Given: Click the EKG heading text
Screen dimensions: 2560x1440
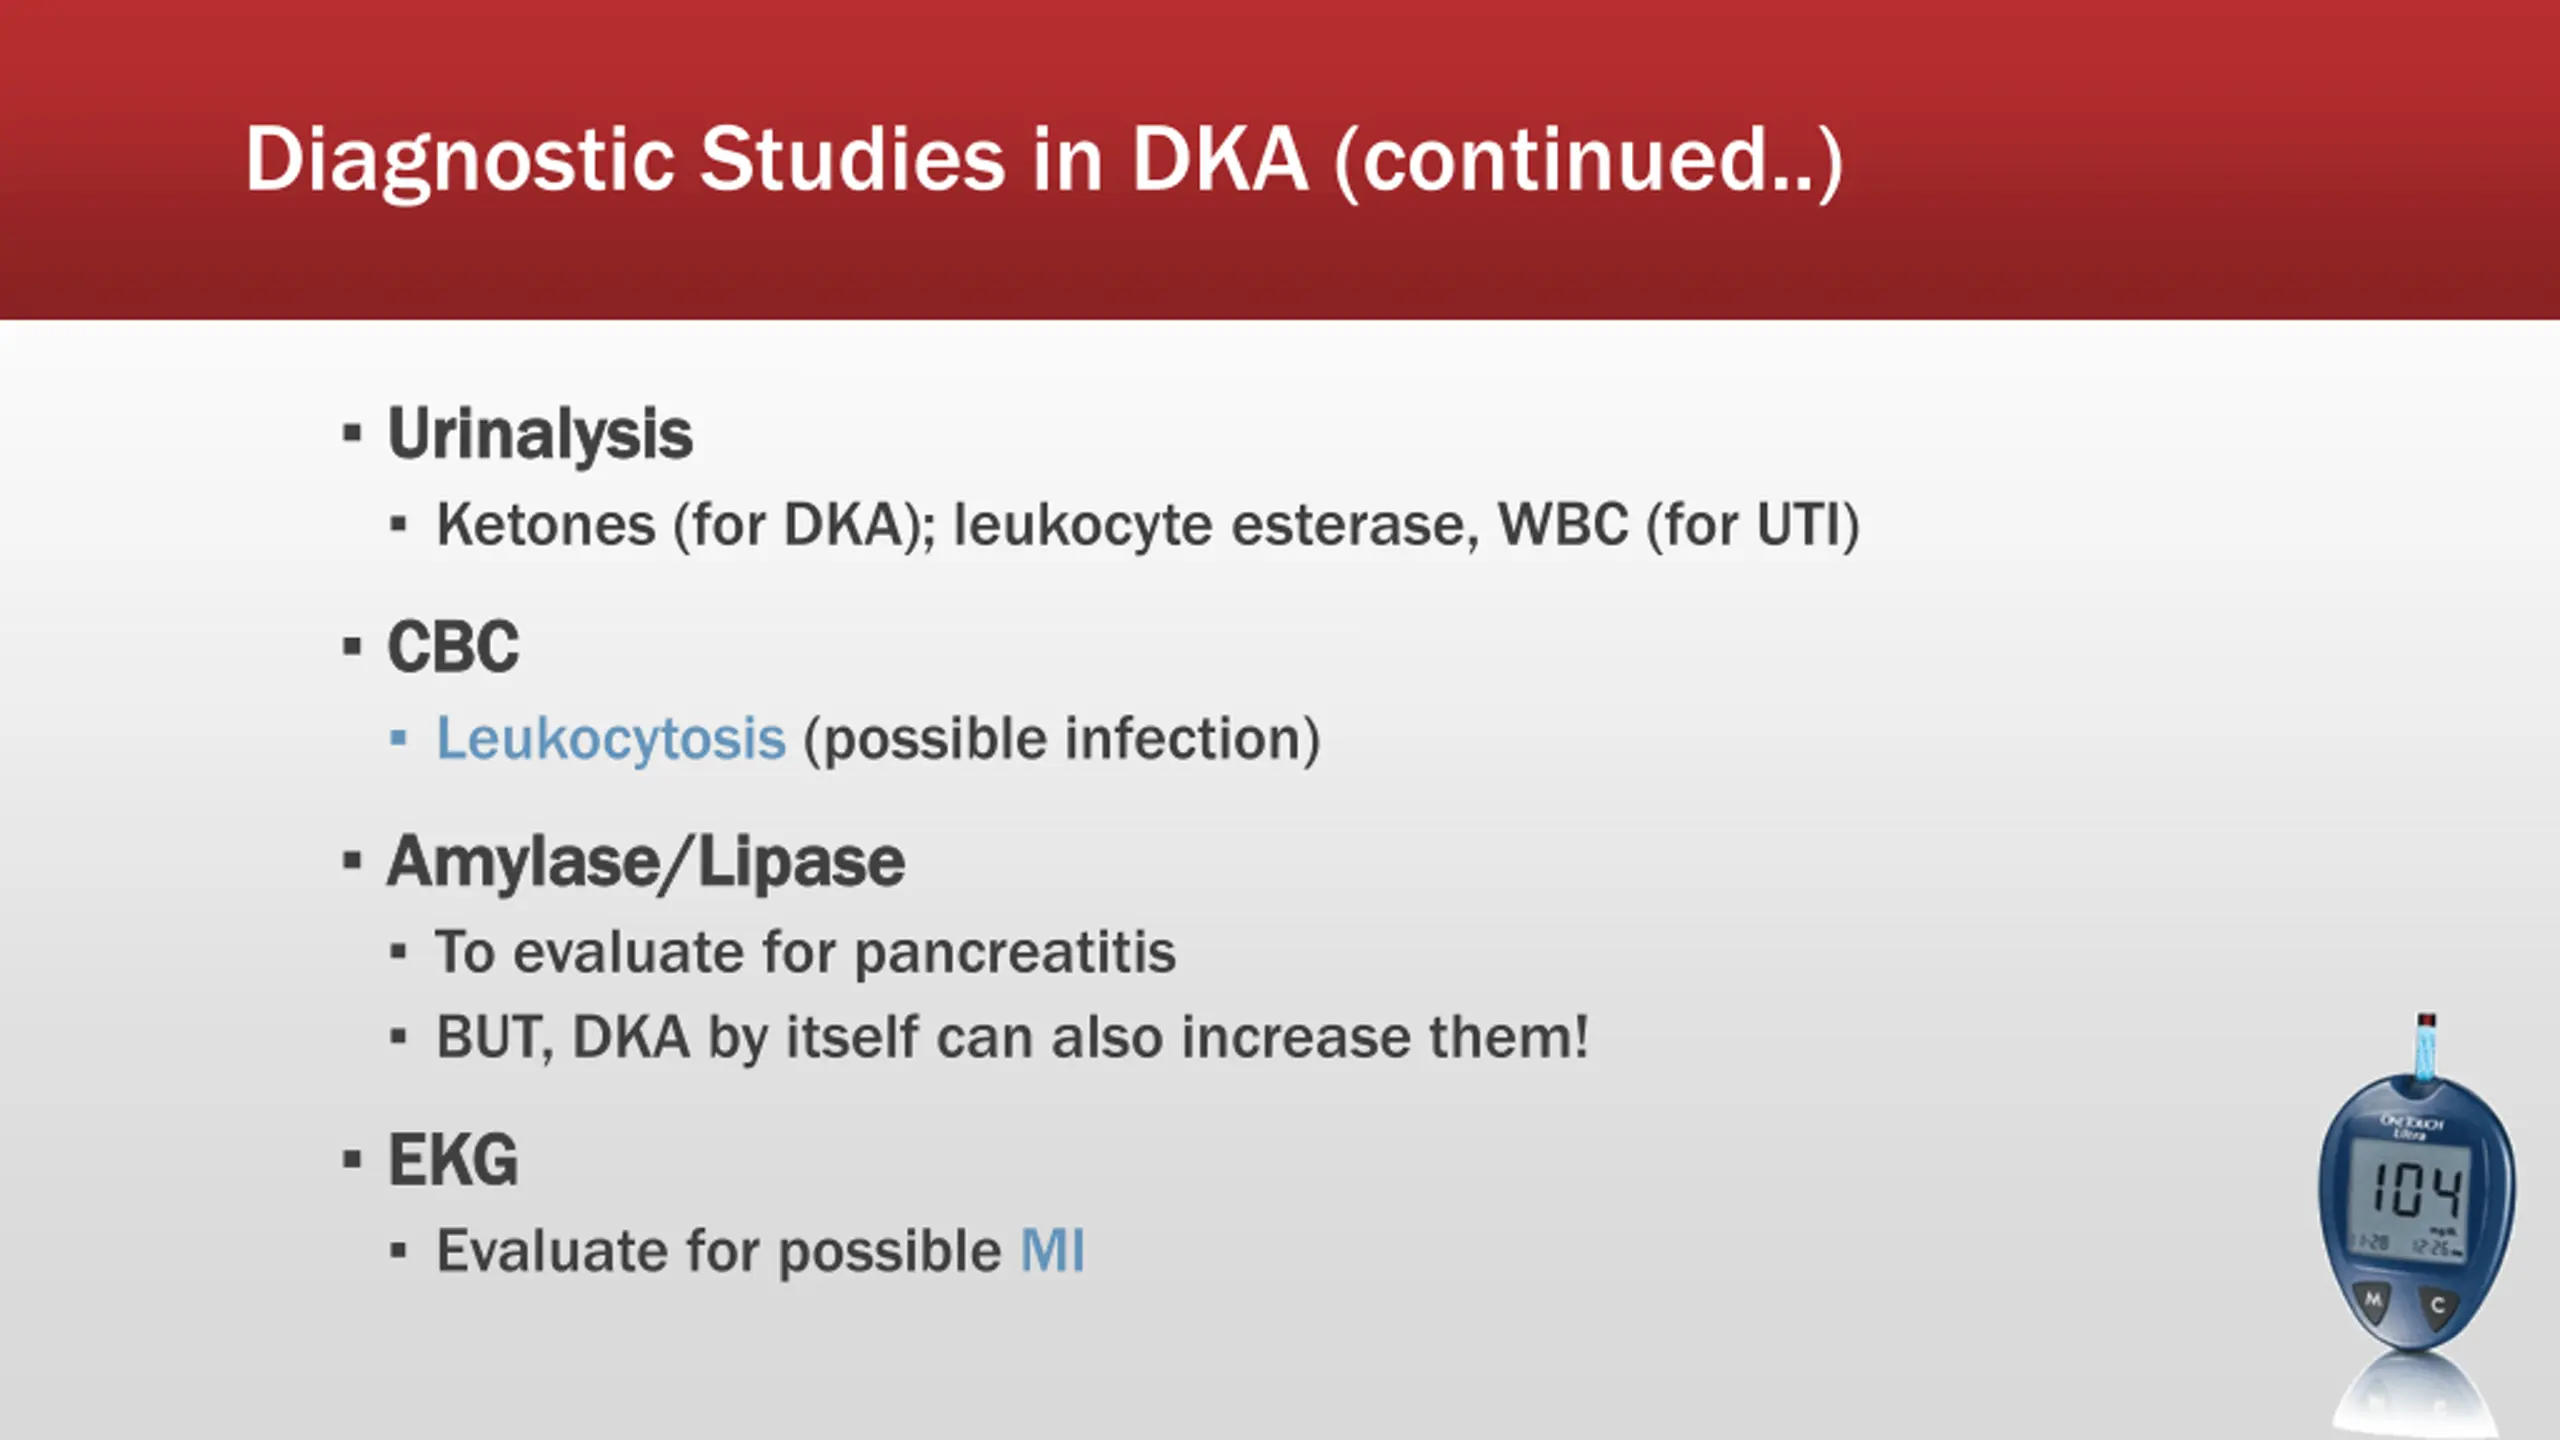Looking at the screenshot, I should pos(453,1160).
